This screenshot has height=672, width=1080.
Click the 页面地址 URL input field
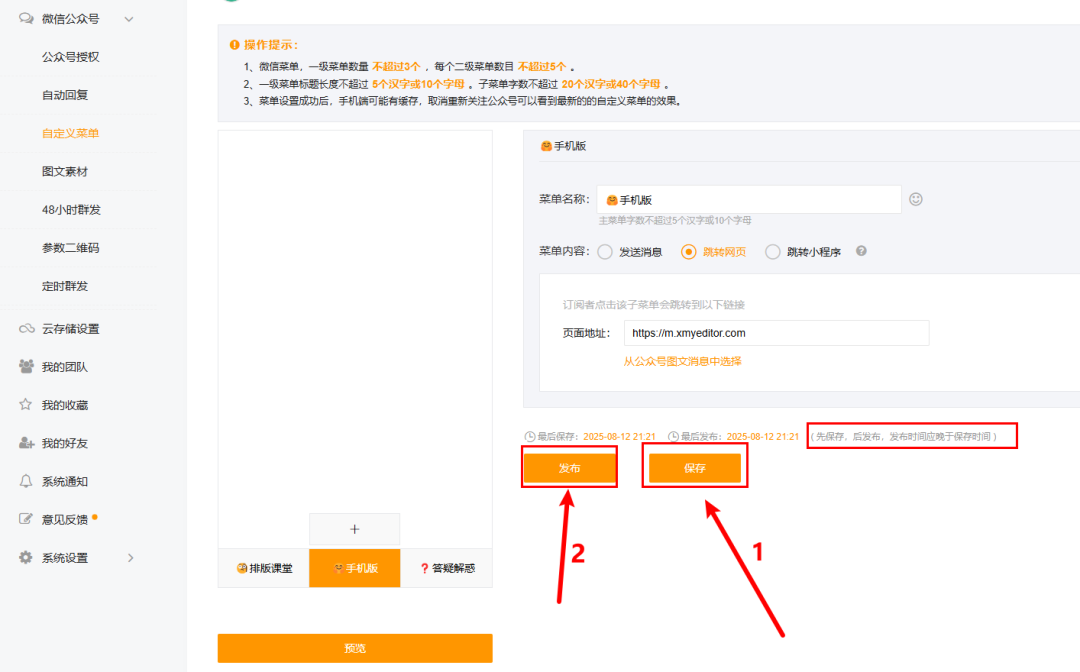(x=776, y=333)
